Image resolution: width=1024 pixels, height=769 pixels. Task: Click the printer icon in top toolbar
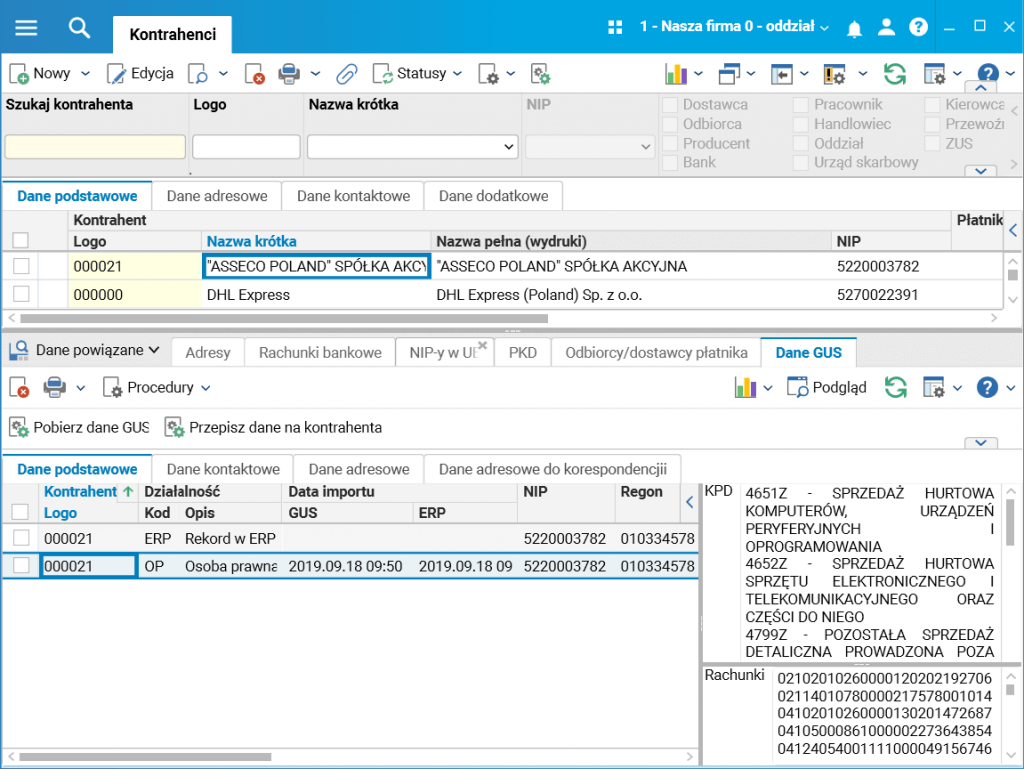click(289, 74)
